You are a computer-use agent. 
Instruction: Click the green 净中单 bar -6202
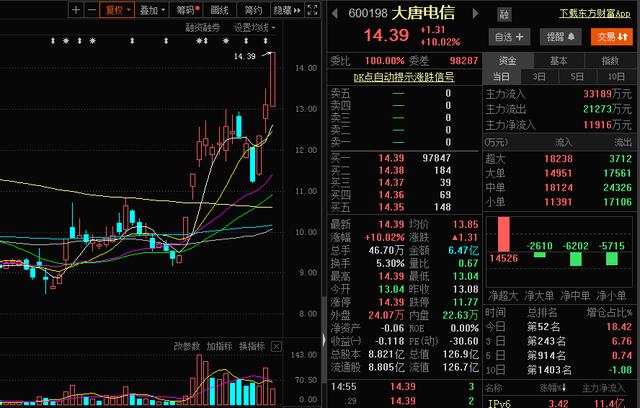576,259
